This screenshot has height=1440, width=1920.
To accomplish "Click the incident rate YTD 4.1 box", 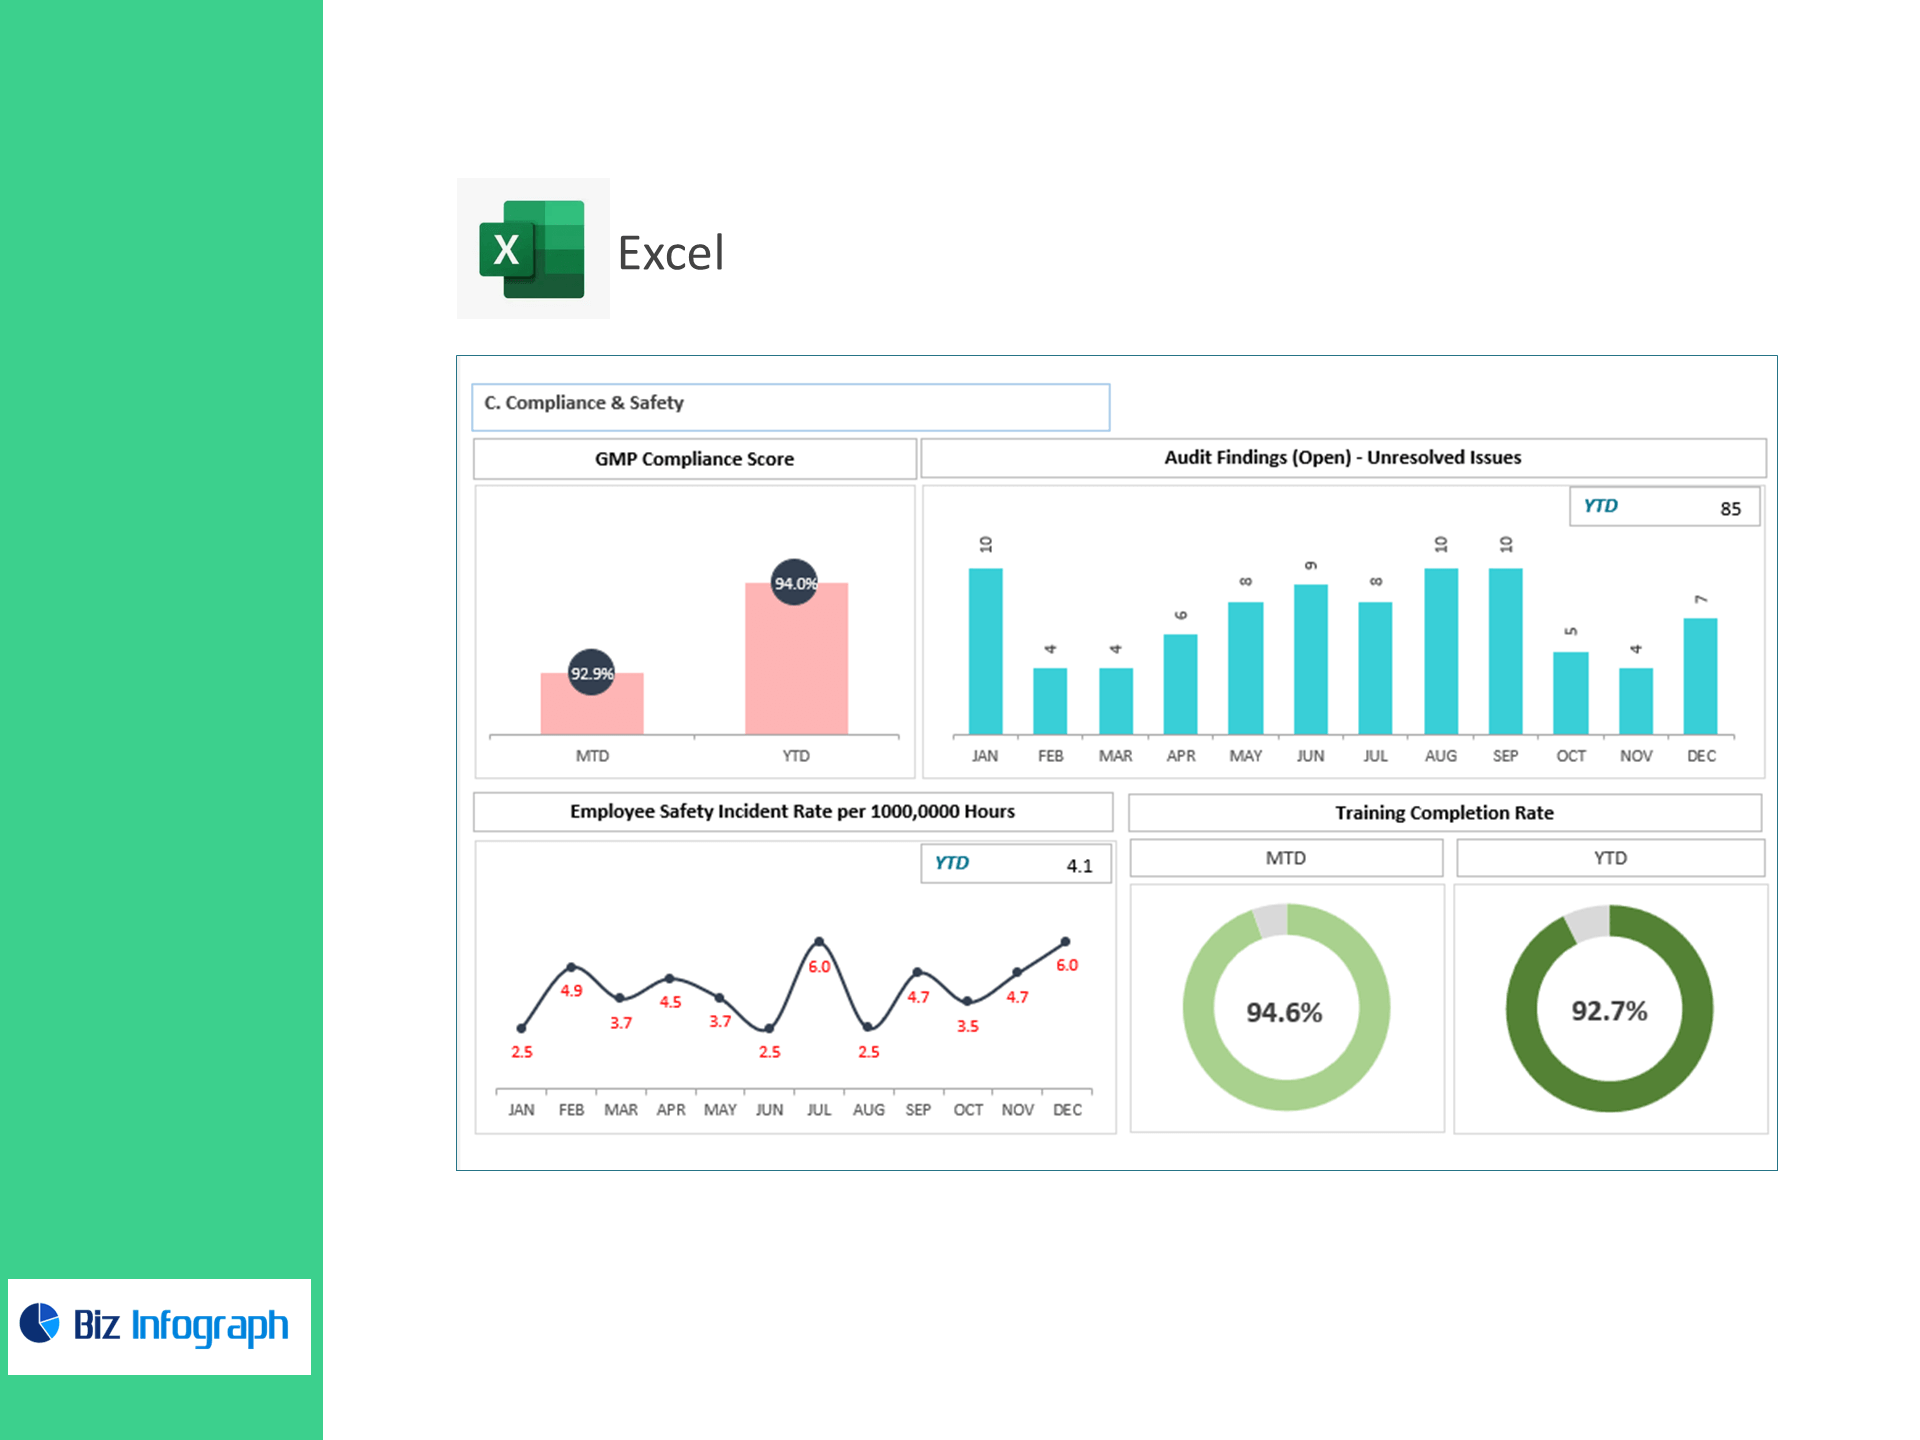I will tap(1014, 864).
